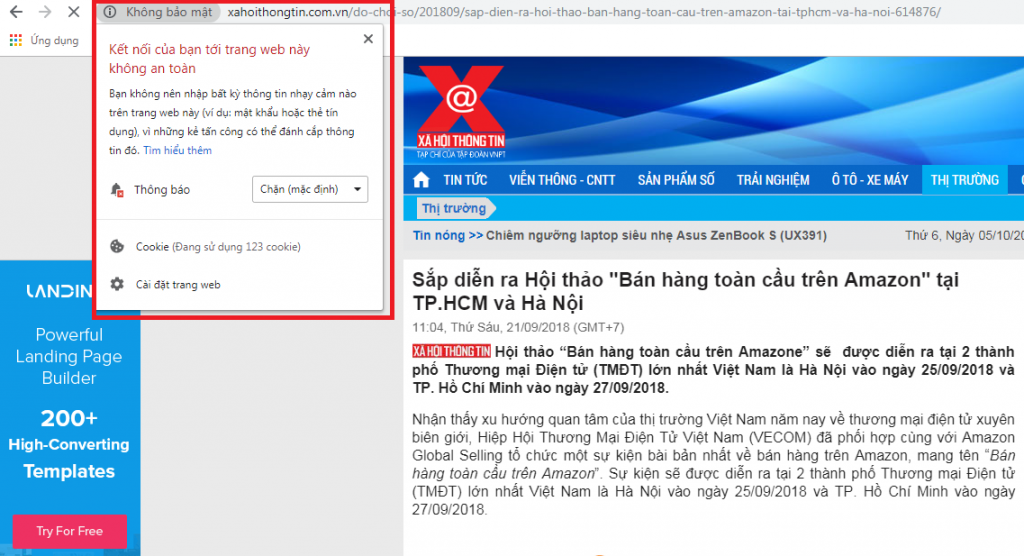Click the 'Không bảo mật' security label
This screenshot has height=556, width=1024.
(x=168, y=12)
